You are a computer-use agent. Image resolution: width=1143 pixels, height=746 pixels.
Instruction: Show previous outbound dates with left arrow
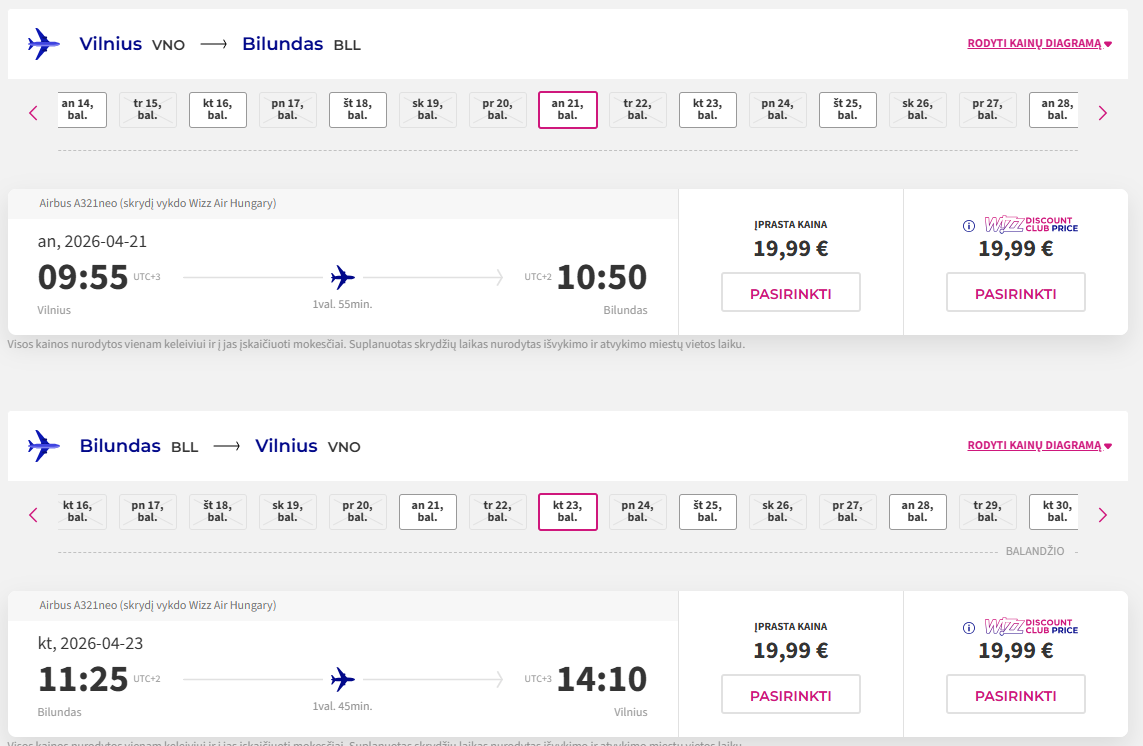(x=33, y=113)
